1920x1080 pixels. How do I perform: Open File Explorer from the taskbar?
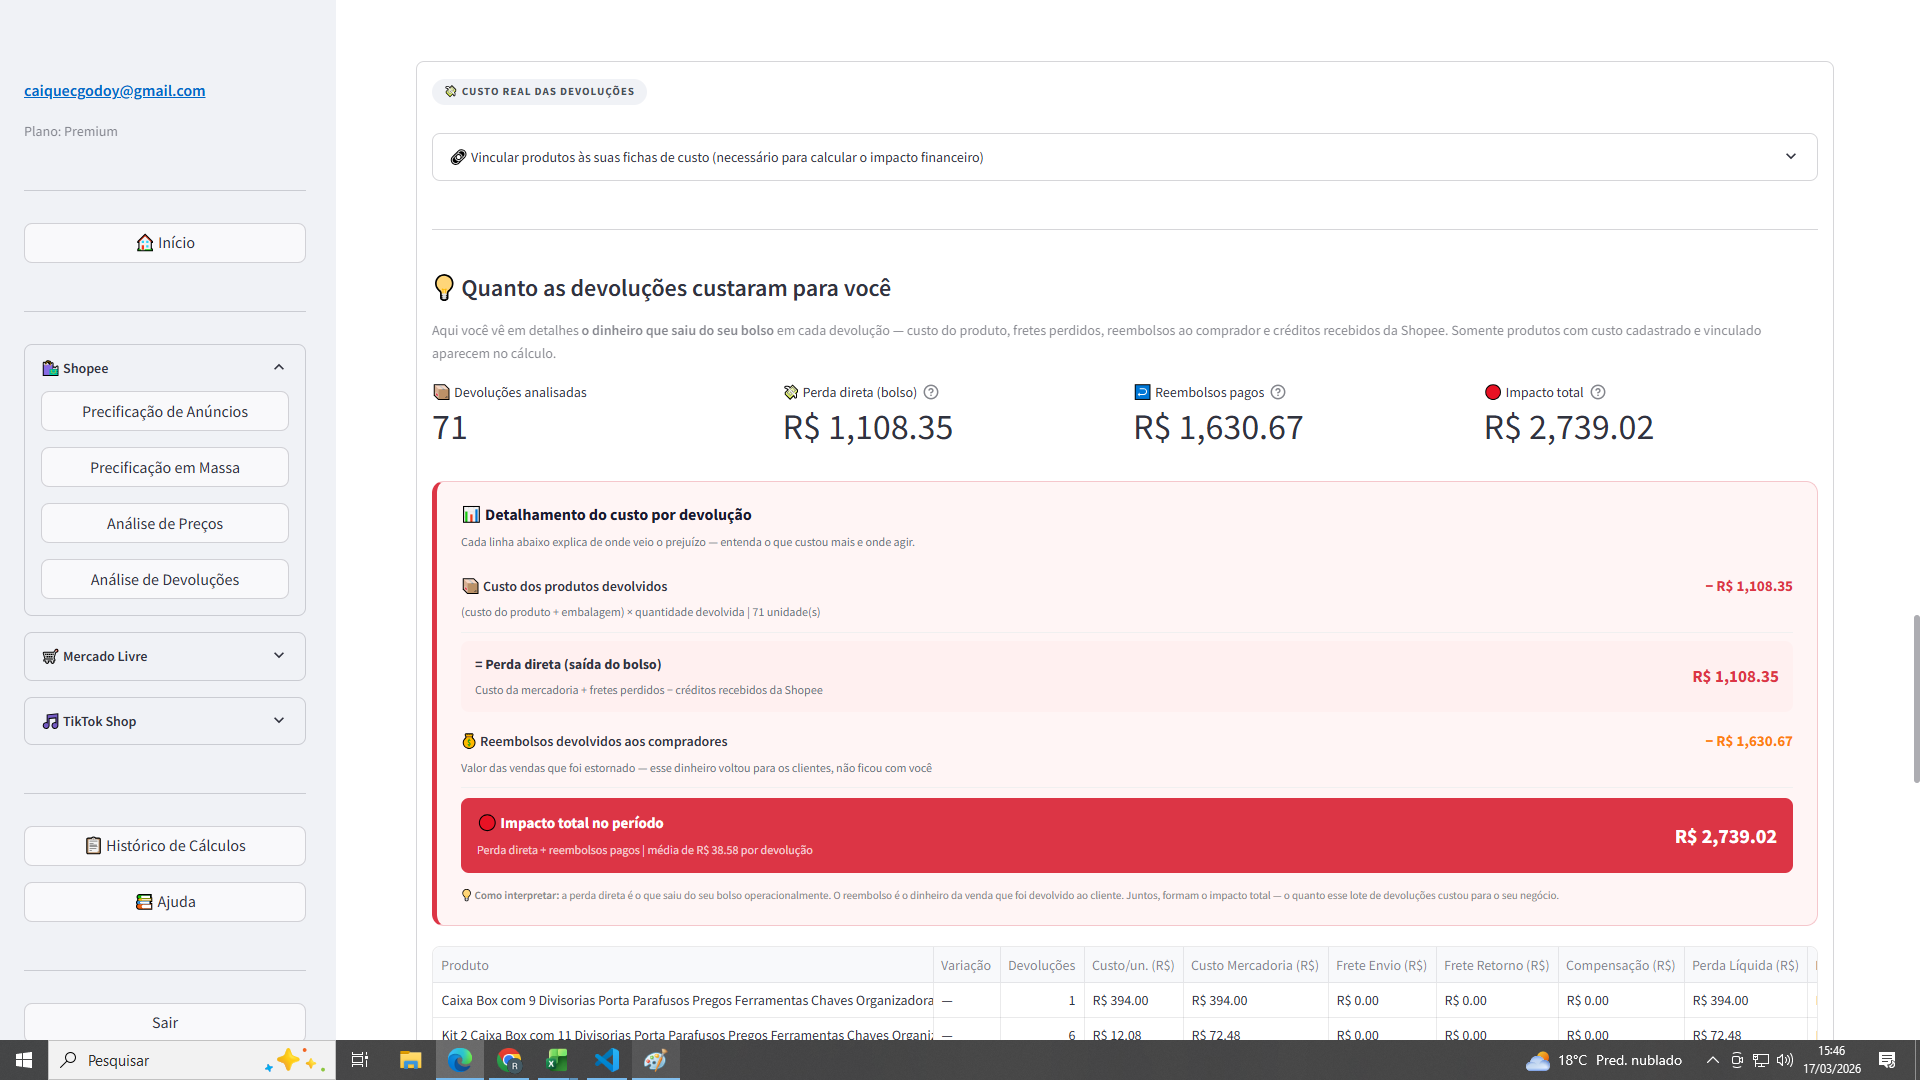(410, 1060)
